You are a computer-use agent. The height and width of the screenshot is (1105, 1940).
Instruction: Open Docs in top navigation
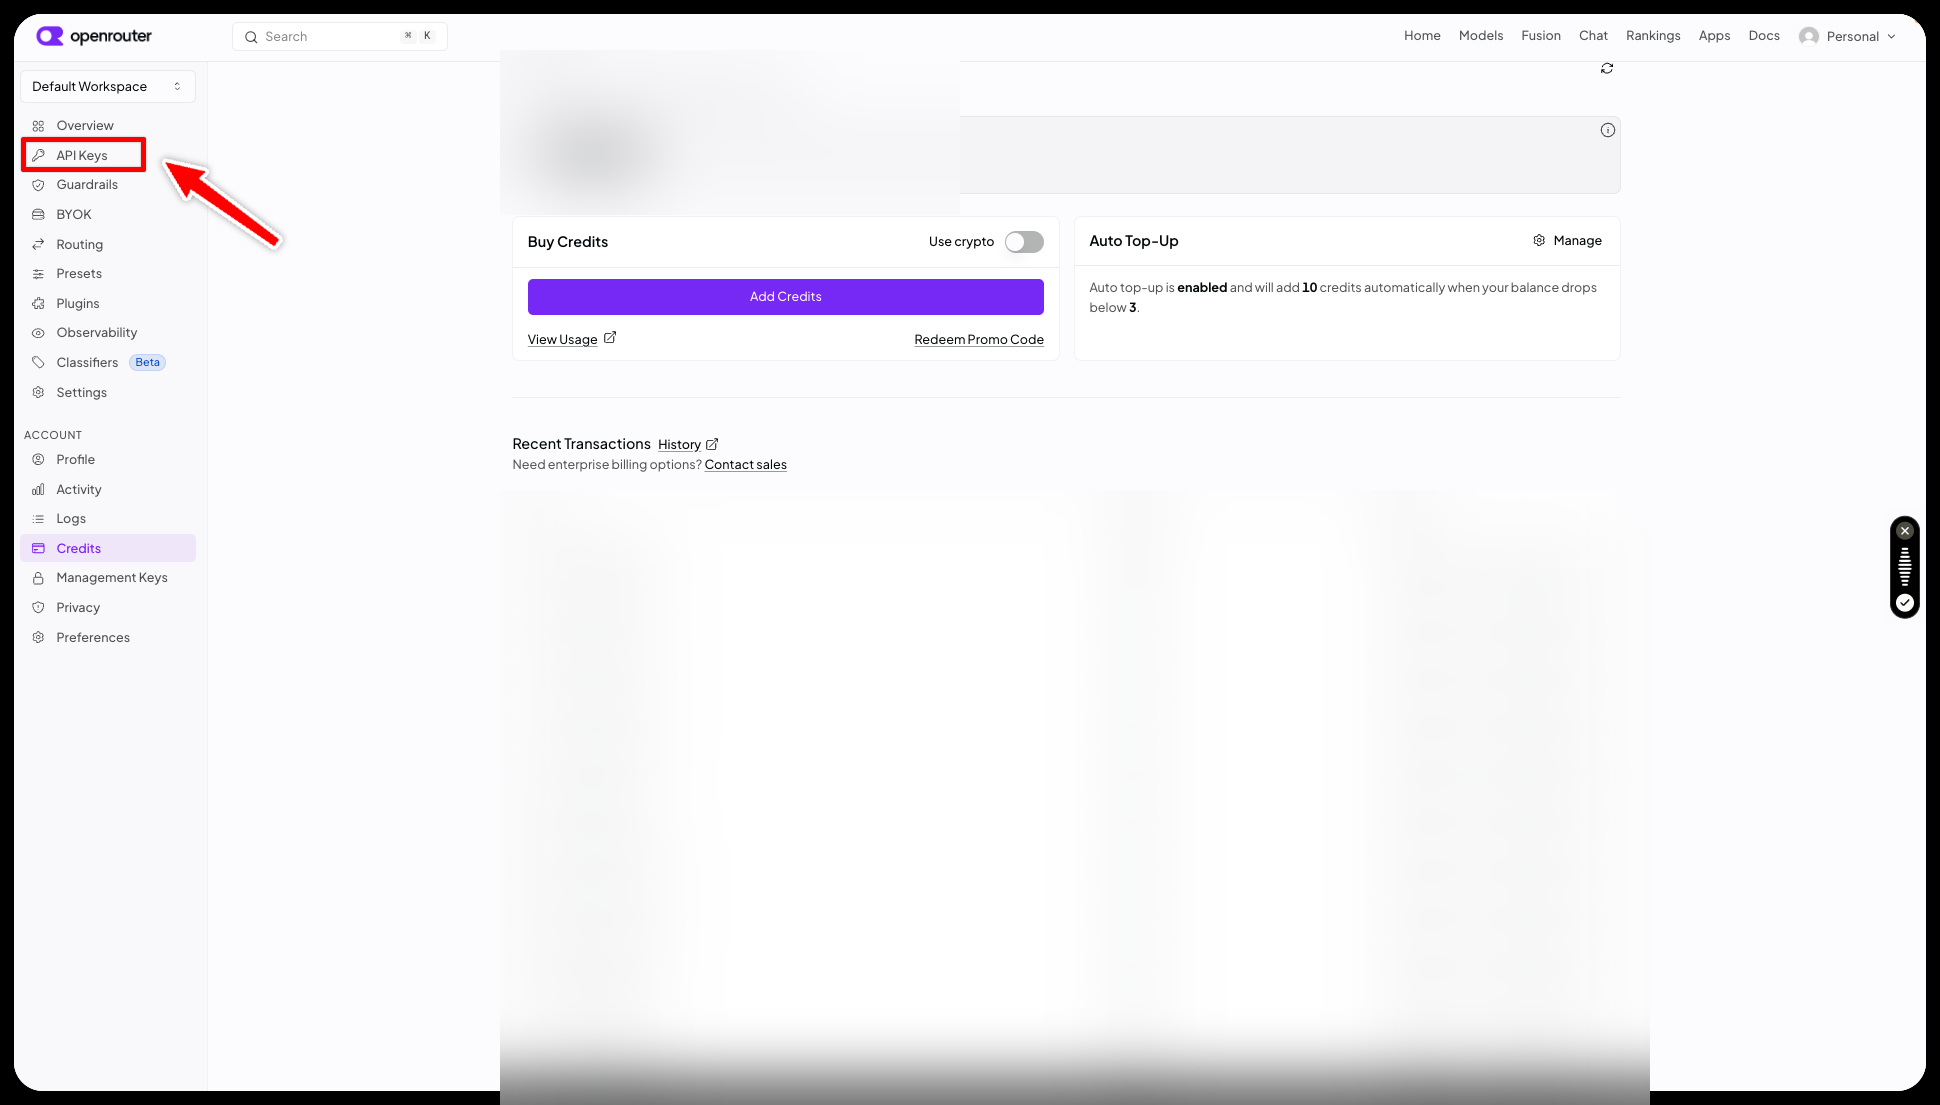(x=1764, y=36)
